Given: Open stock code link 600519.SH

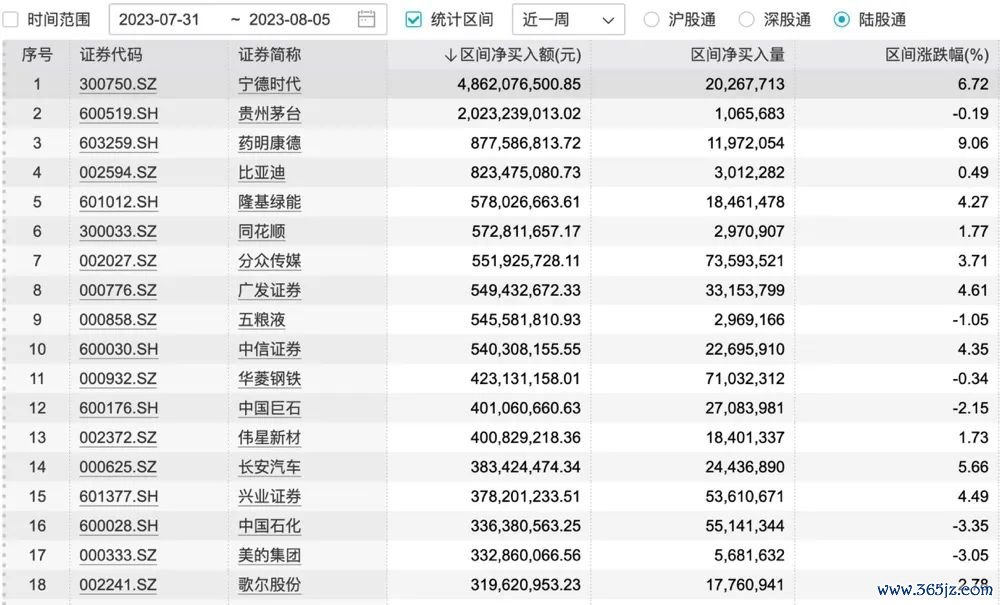Looking at the screenshot, I should click(x=118, y=114).
